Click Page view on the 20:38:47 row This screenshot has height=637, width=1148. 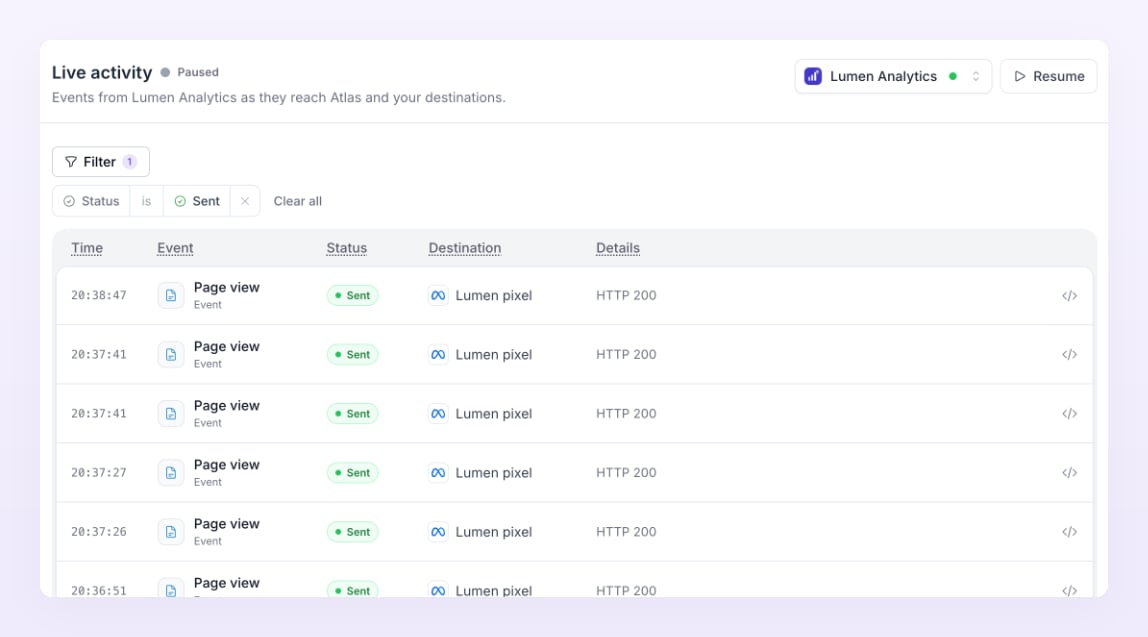point(226,288)
